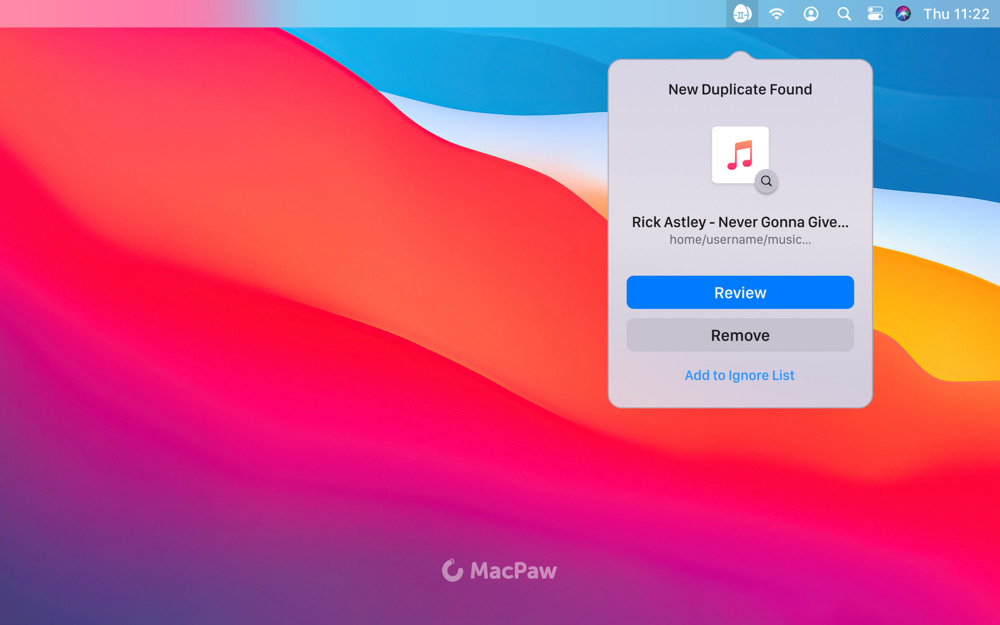Click the home/username/music file path
The width and height of the screenshot is (1000, 625).
point(739,240)
